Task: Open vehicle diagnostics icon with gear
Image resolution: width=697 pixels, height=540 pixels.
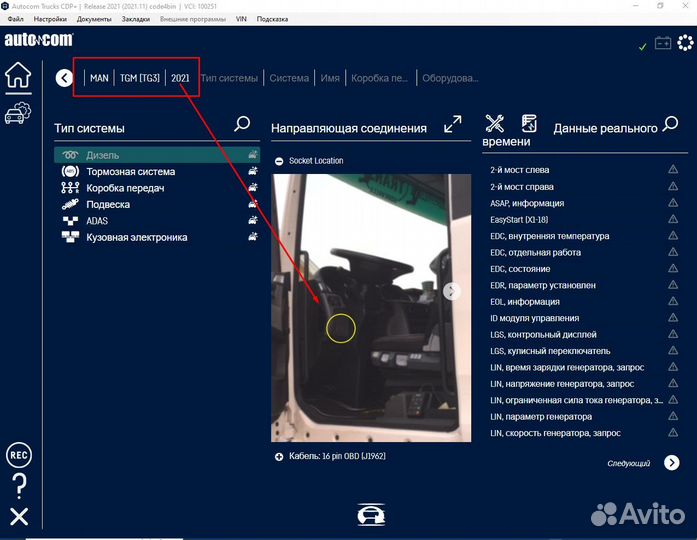Action: [18, 113]
